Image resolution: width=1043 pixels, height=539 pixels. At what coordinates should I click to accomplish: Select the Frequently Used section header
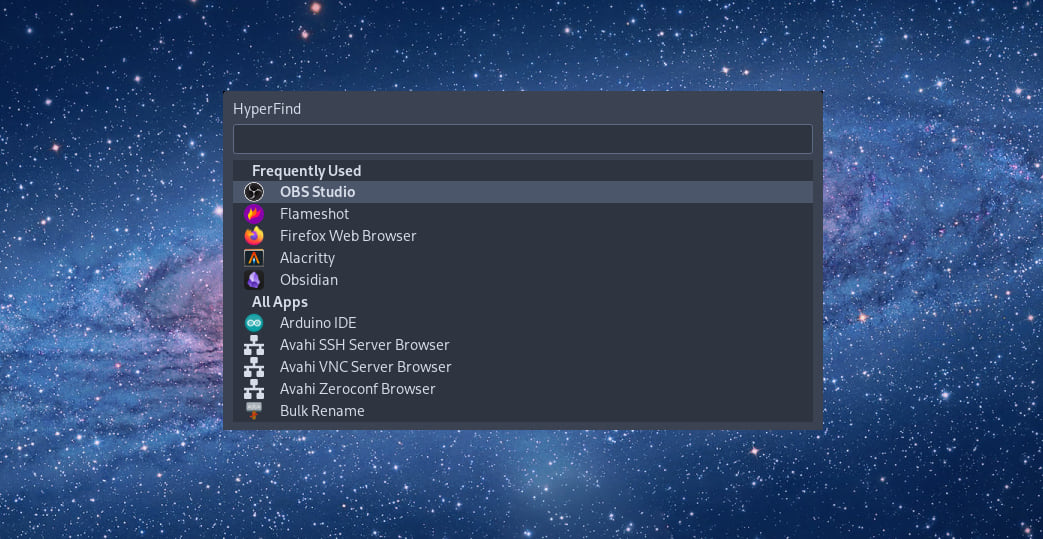click(x=306, y=171)
